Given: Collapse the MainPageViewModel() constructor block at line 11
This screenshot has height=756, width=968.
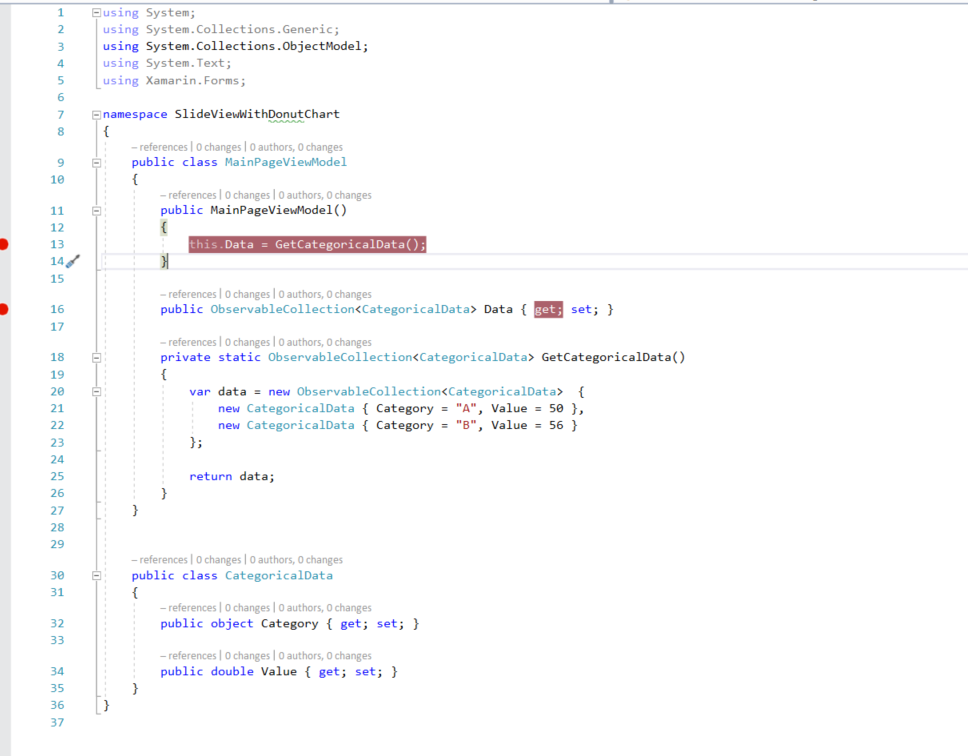Looking at the screenshot, I should (96, 211).
